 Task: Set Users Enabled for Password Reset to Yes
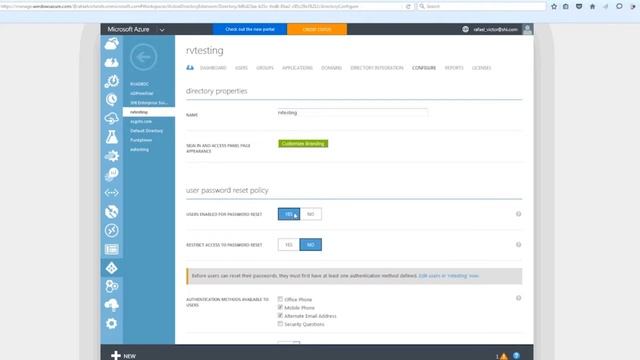[x=289, y=214]
